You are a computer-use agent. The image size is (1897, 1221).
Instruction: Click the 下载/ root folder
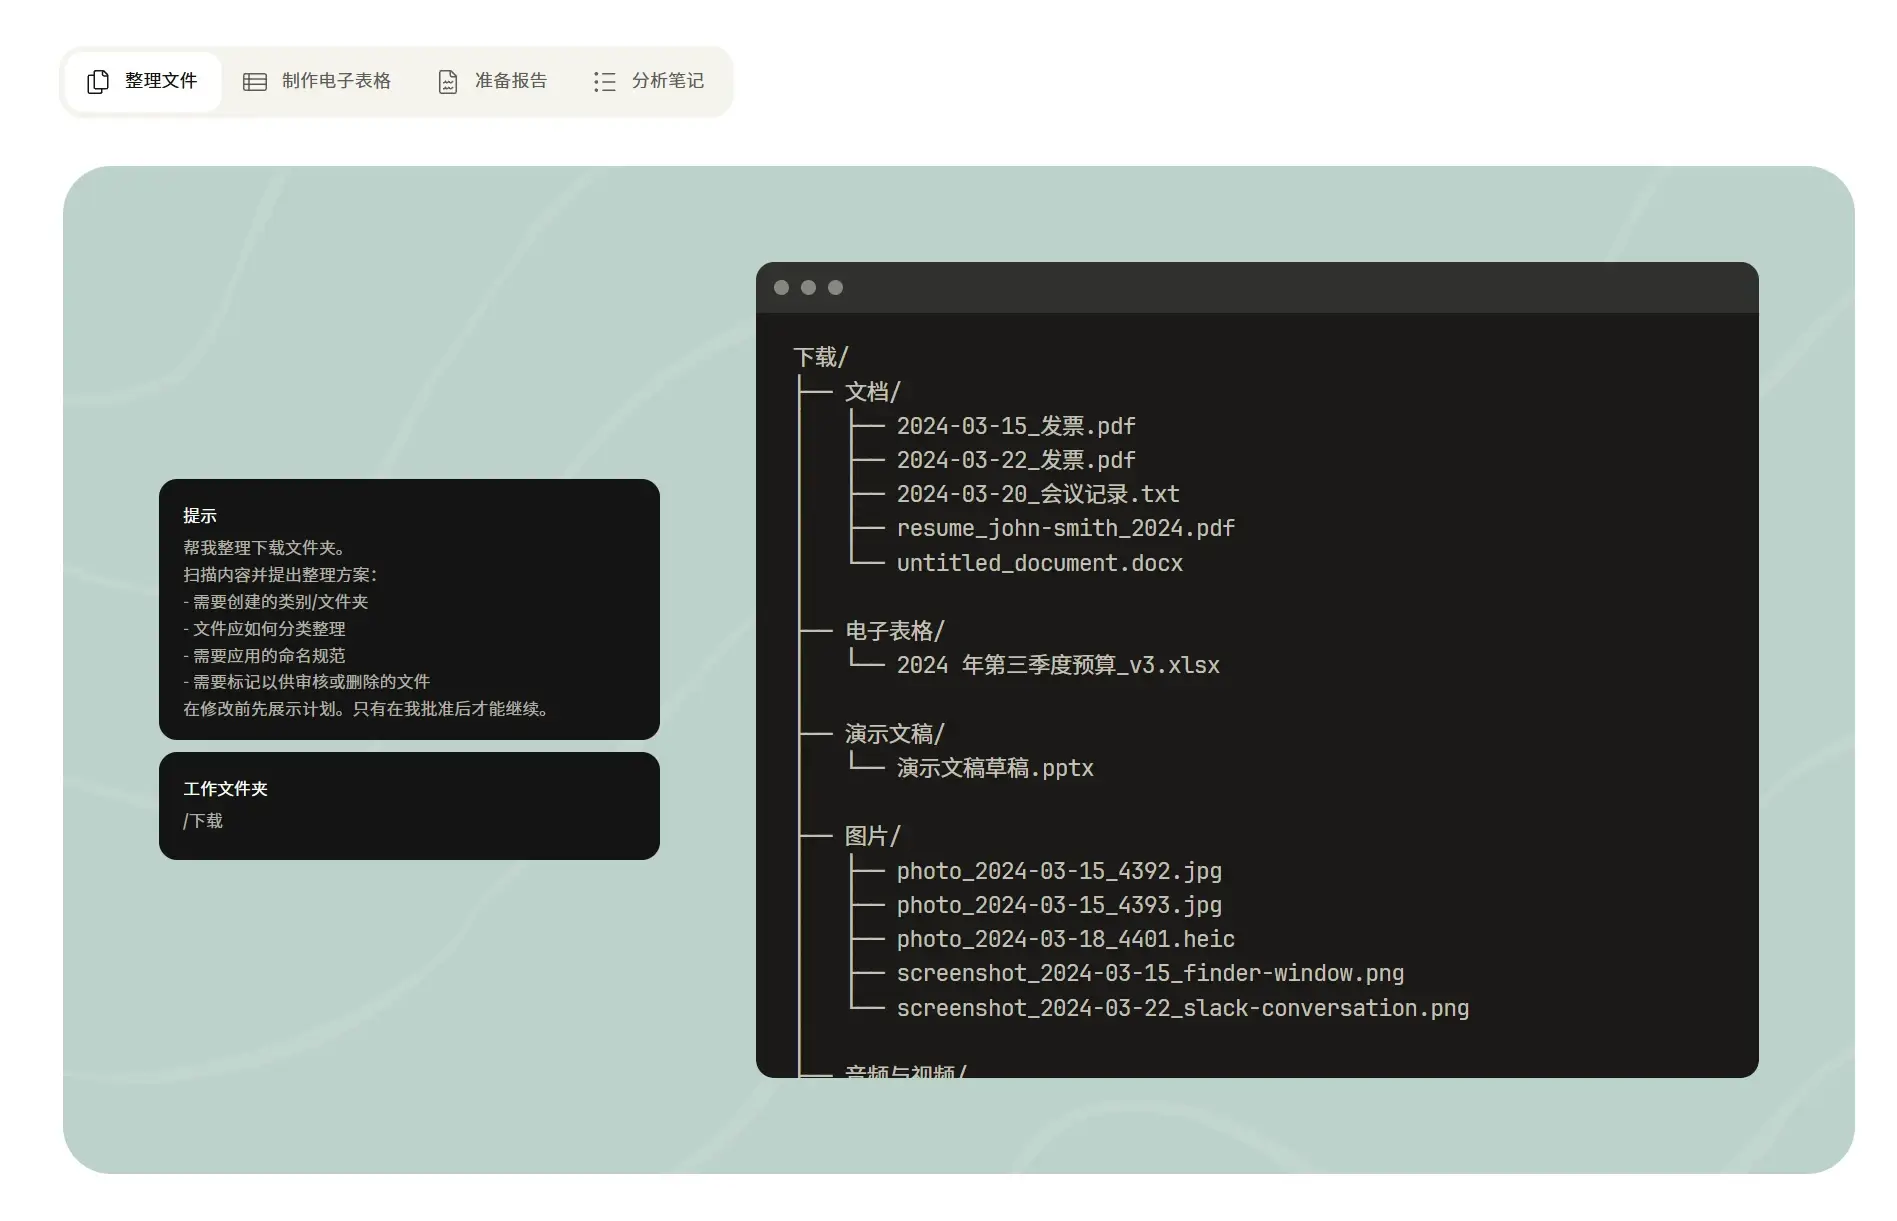point(820,357)
